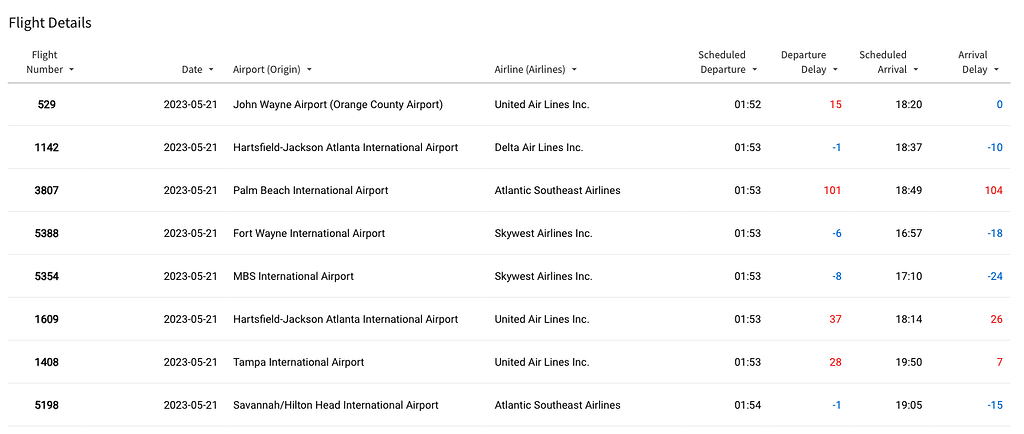
Task: Expand the Departure Delay column dropdown arrow
Action: pyautogui.click(x=835, y=70)
